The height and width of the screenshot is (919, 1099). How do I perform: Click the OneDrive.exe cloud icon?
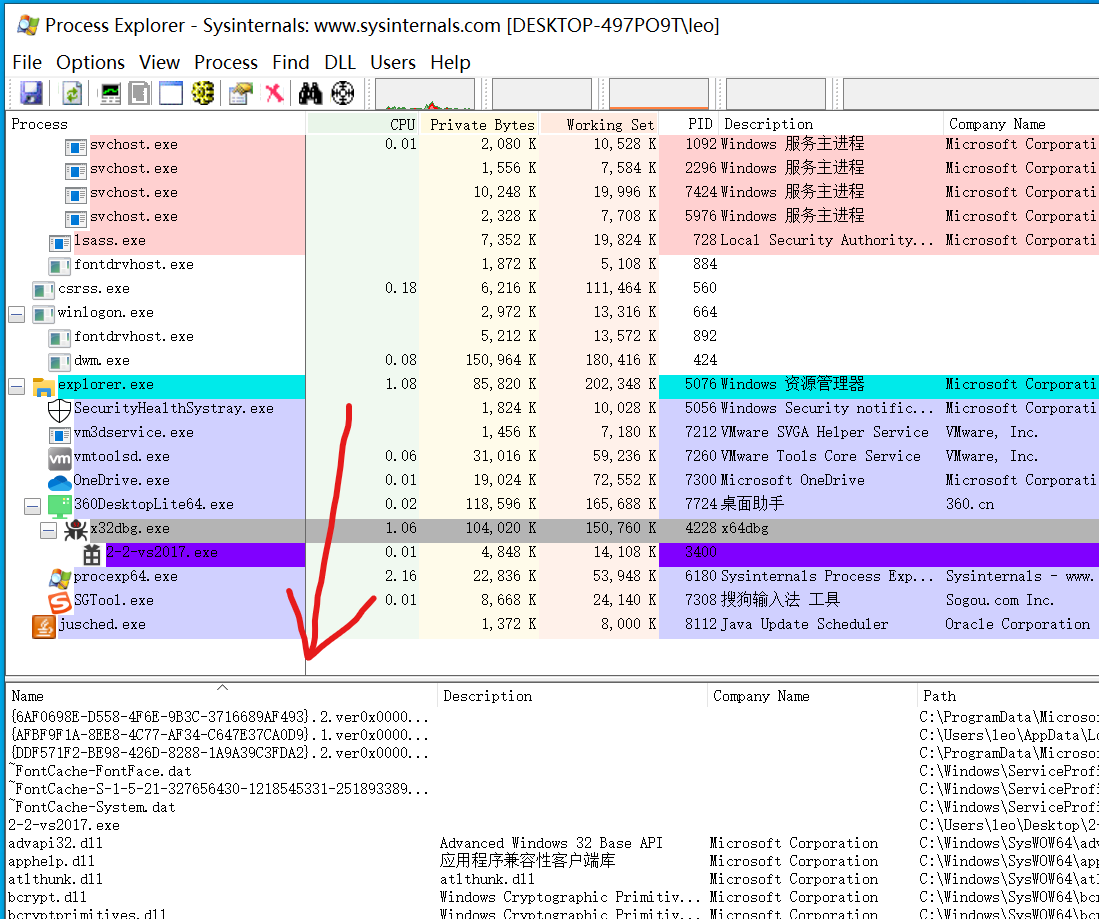point(58,480)
